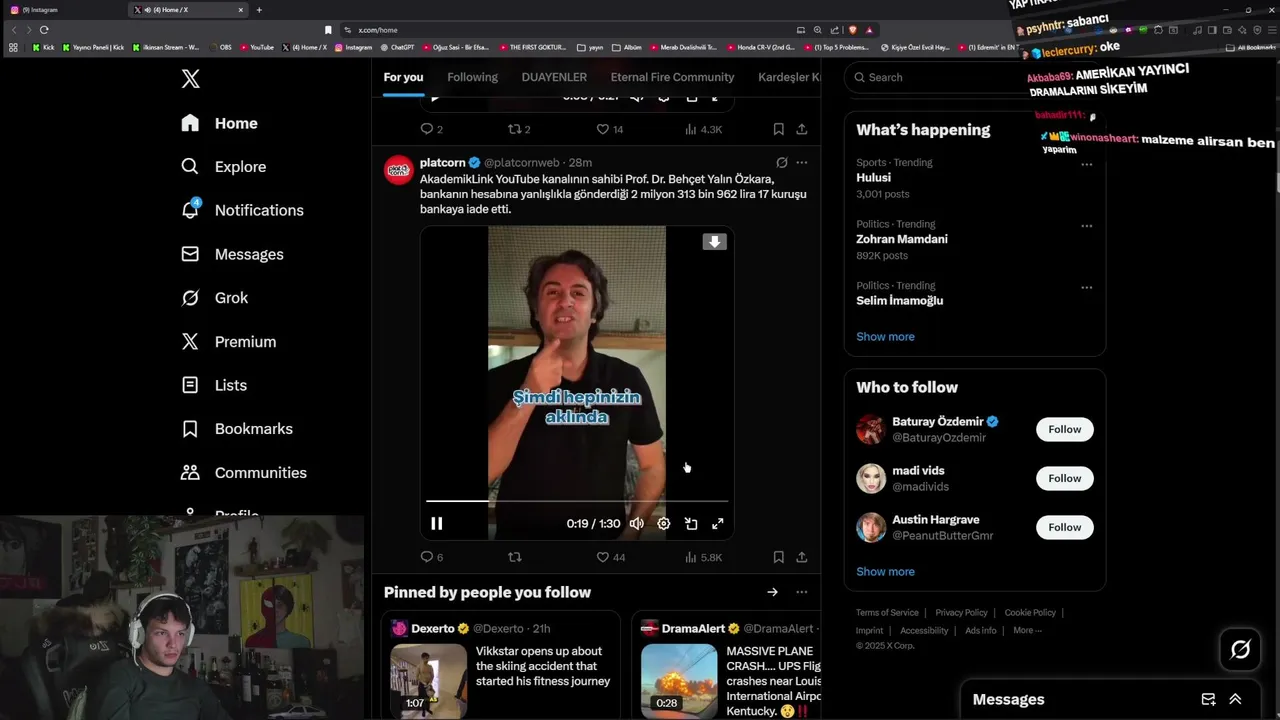Seek on the video progress bar
This screenshot has width=1280, height=720.
577,500
